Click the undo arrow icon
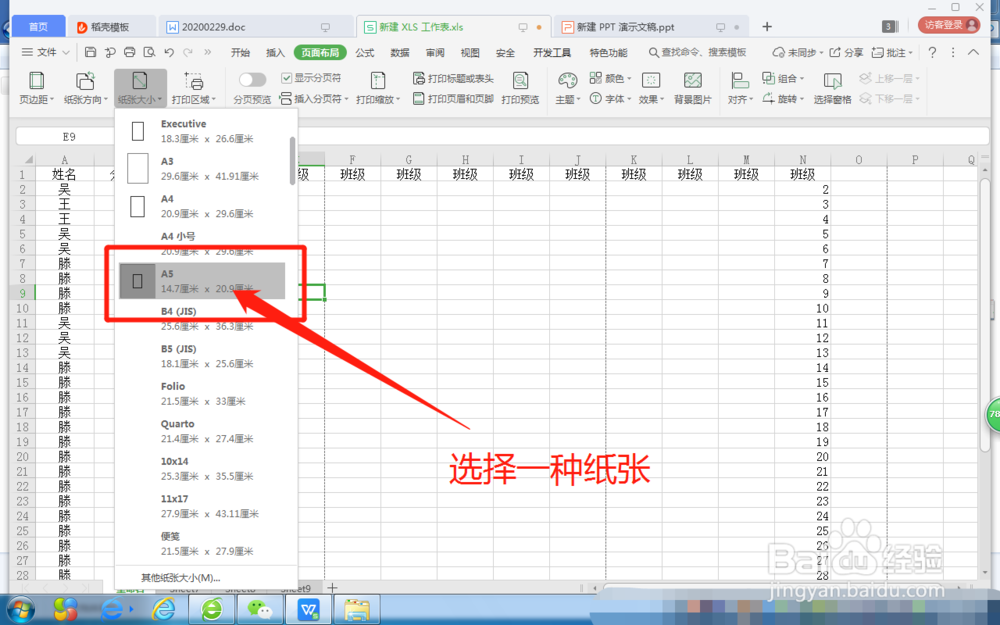The width and height of the screenshot is (1000, 625). pyautogui.click(x=169, y=52)
